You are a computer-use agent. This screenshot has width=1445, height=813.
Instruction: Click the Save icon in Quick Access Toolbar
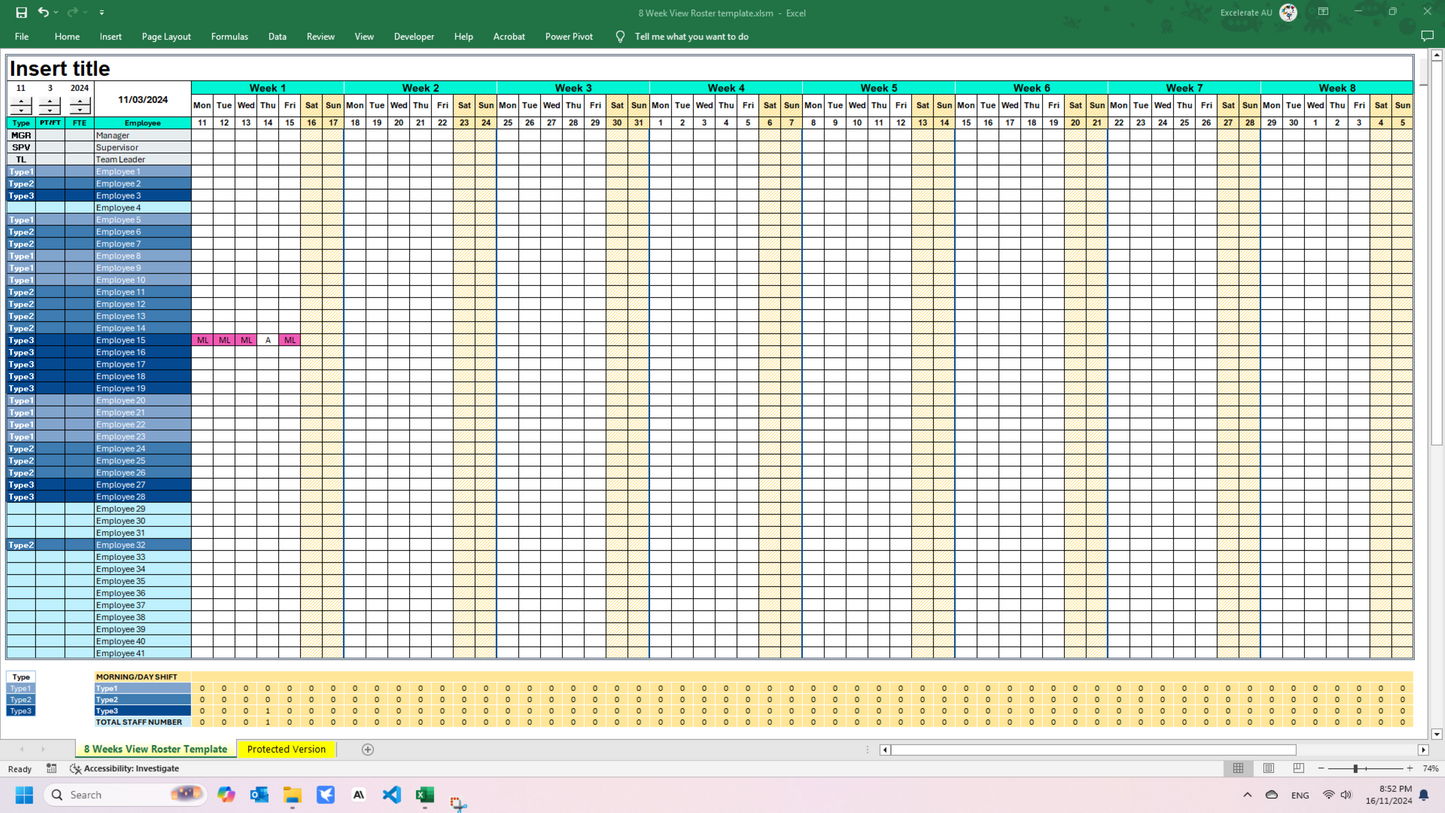coord(21,12)
